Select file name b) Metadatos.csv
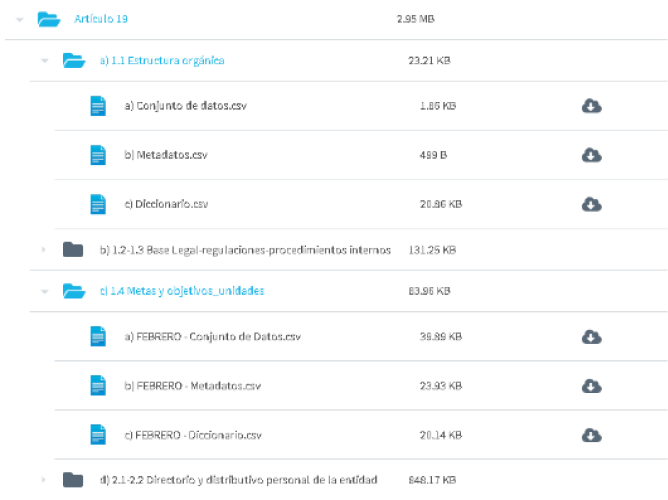 coord(166,155)
